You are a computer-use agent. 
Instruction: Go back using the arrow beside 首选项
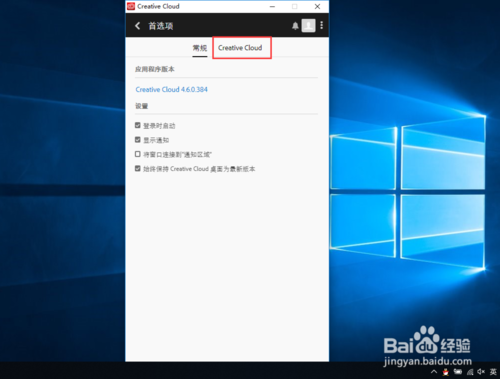[138, 26]
